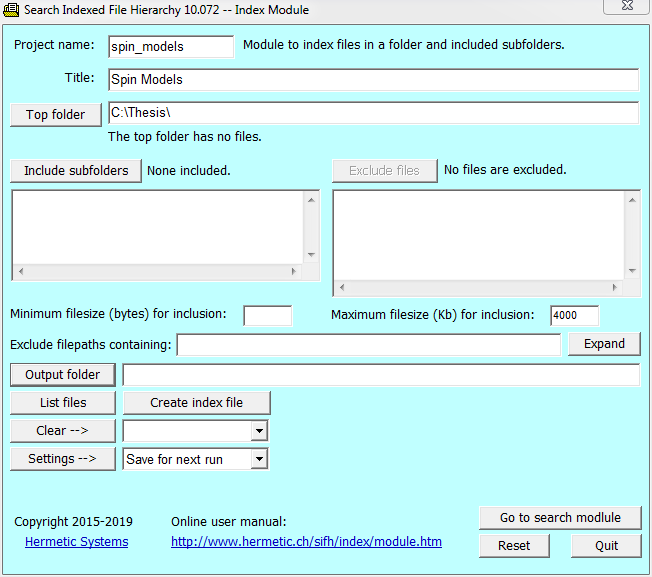652x577 pixels.
Task: Click left arrow of subfolders horizontal scrollbar
Action: (x=21, y=271)
